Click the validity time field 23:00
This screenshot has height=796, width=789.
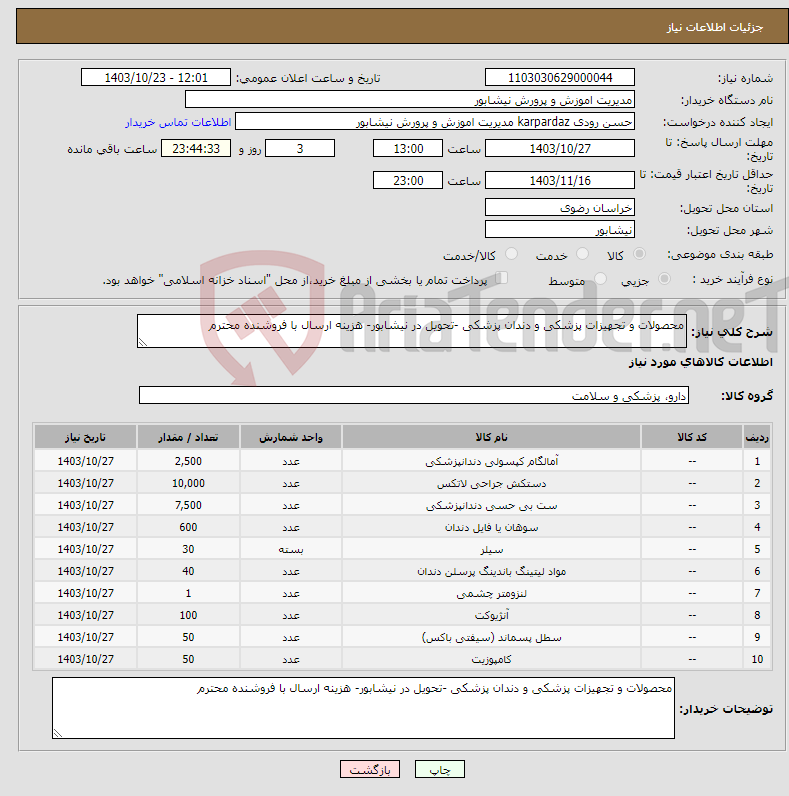coord(408,180)
